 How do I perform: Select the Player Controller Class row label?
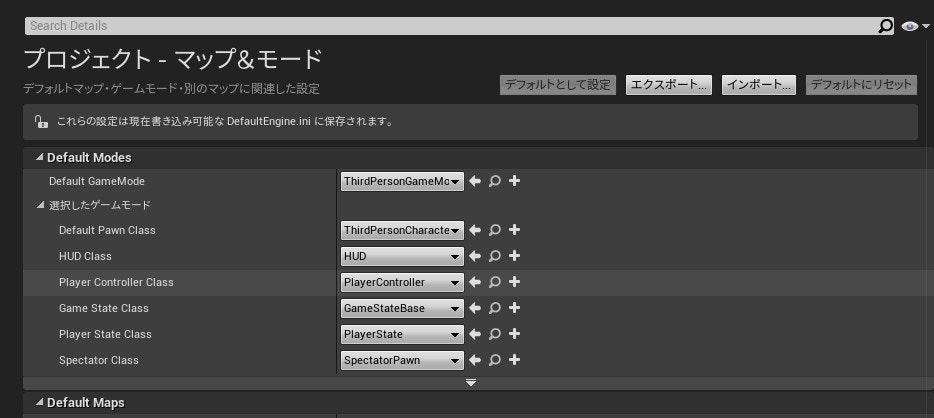[x=116, y=282]
